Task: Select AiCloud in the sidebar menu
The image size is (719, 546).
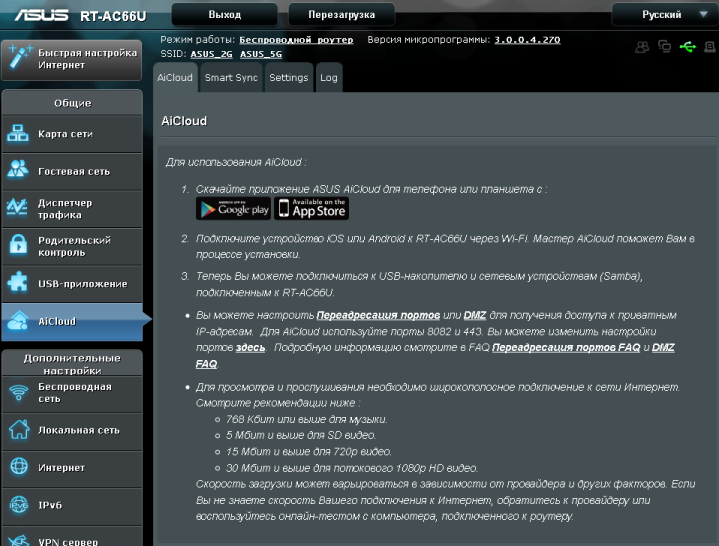Action: (x=72, y=321)
